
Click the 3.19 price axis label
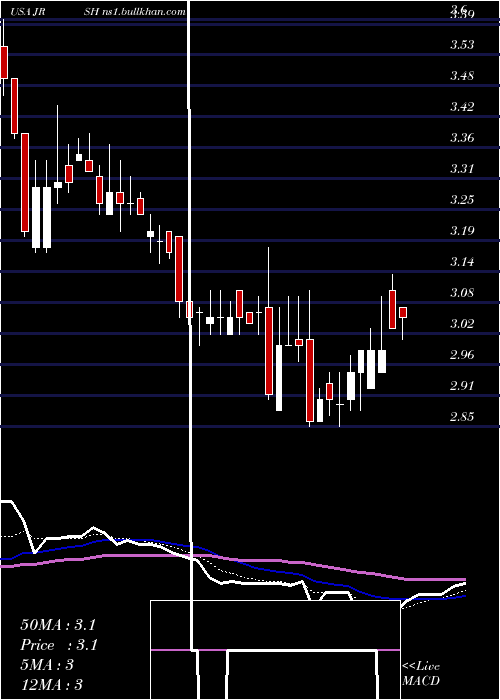(x=462, y=231)
